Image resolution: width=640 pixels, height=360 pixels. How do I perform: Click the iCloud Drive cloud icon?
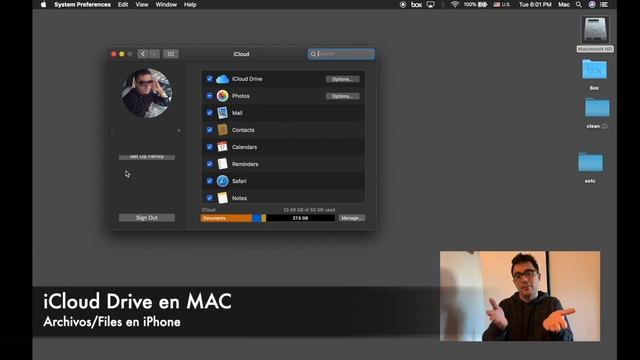pos(222,79)
